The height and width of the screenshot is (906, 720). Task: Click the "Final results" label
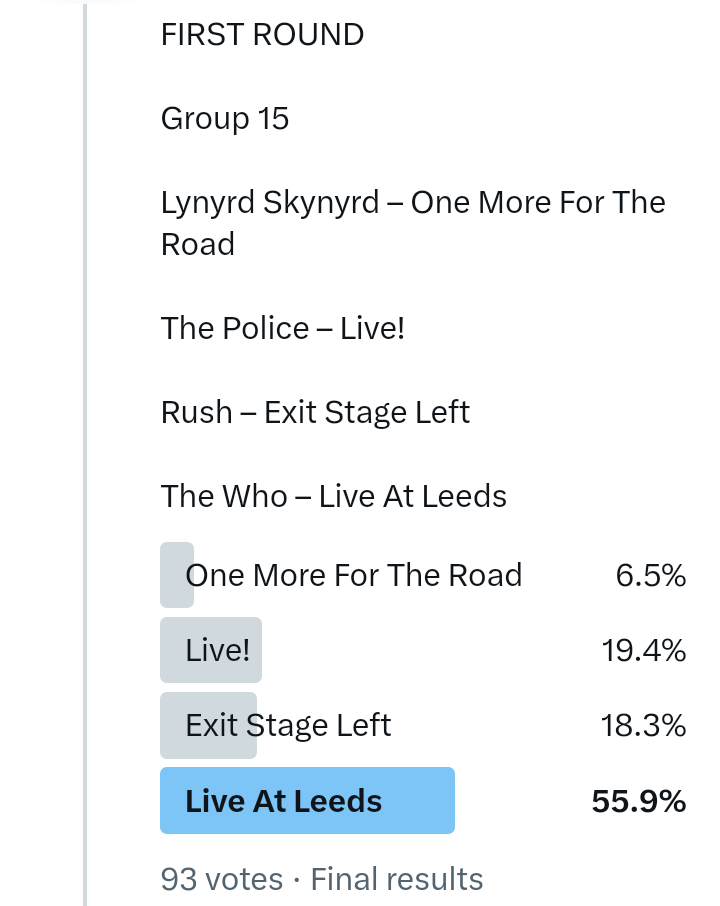click(x=397, y=879)
